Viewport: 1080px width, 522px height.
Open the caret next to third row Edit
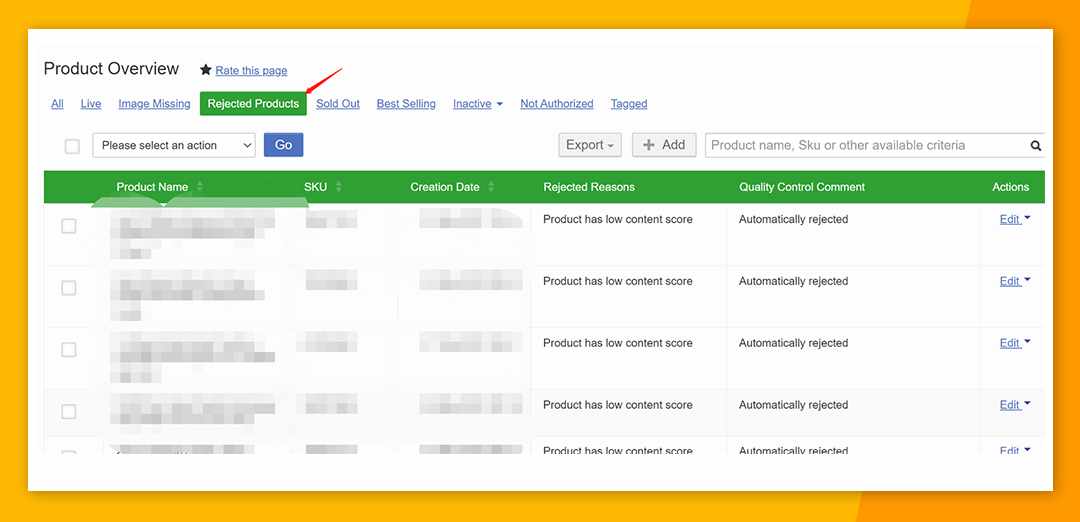coord(1027,342)
